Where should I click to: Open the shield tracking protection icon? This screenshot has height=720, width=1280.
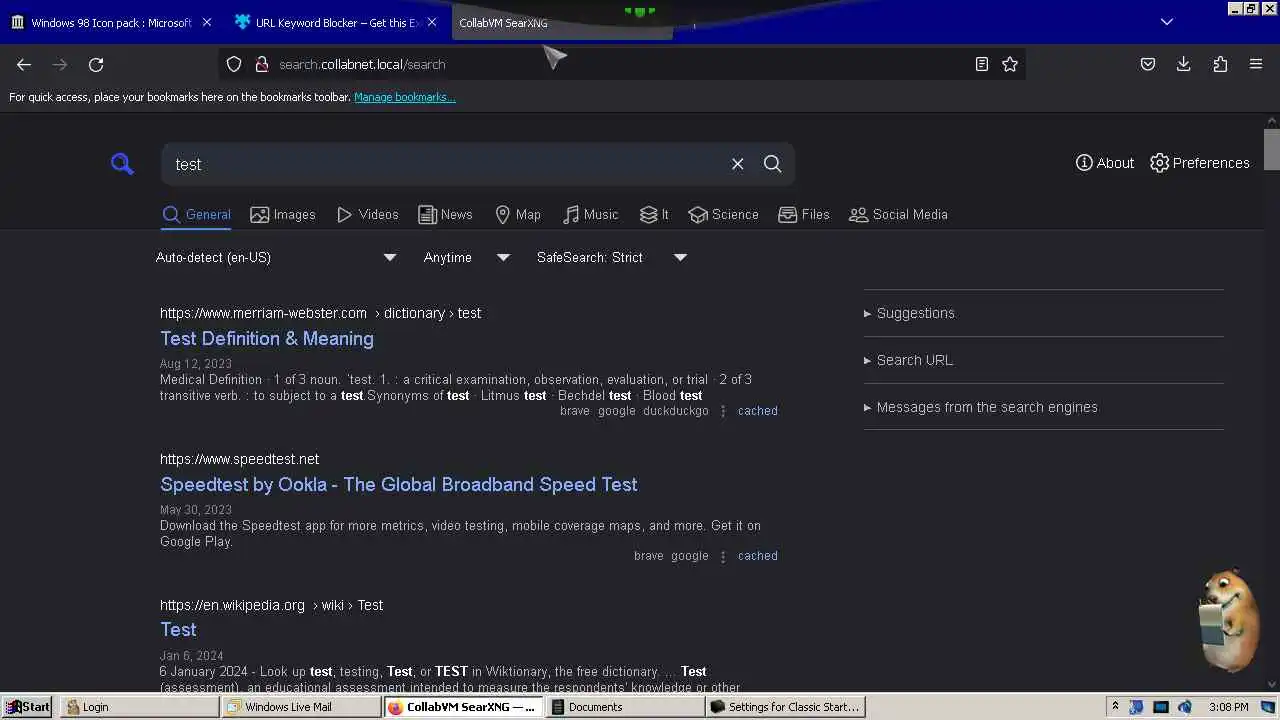(234, 64)
